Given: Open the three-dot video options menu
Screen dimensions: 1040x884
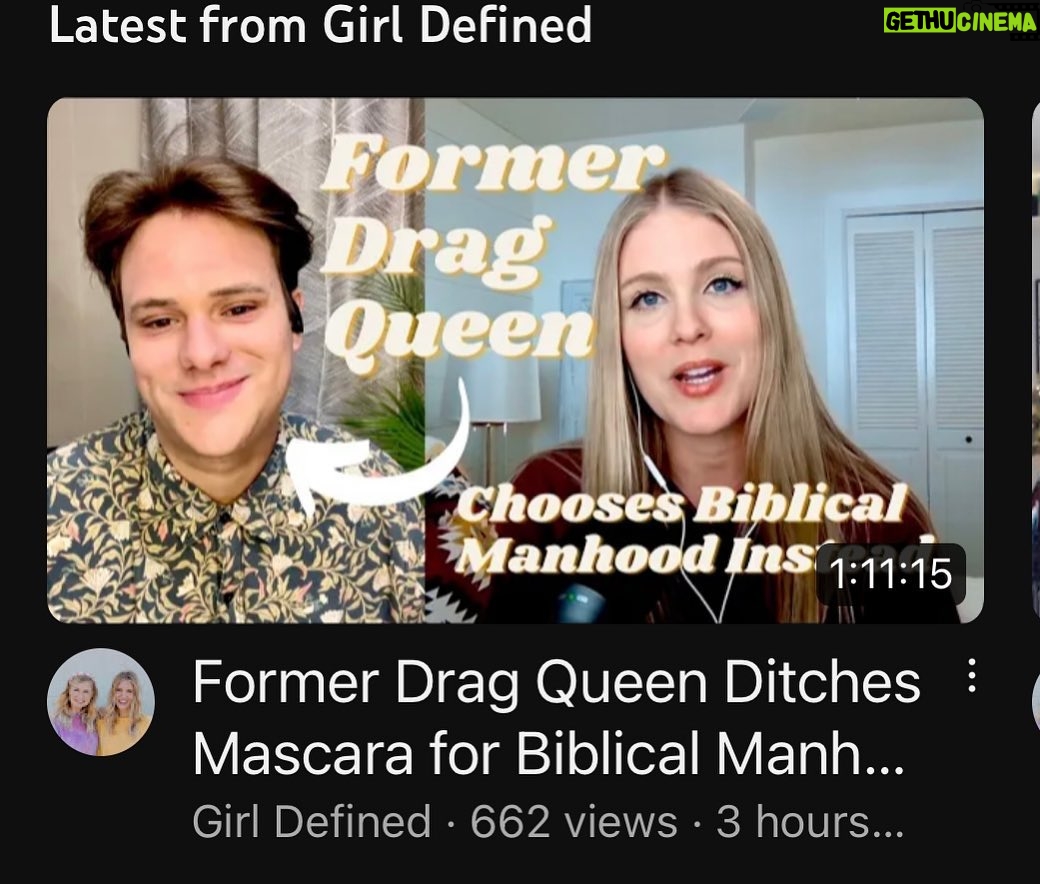Looking at the screenshot, I should click(971, 676).
